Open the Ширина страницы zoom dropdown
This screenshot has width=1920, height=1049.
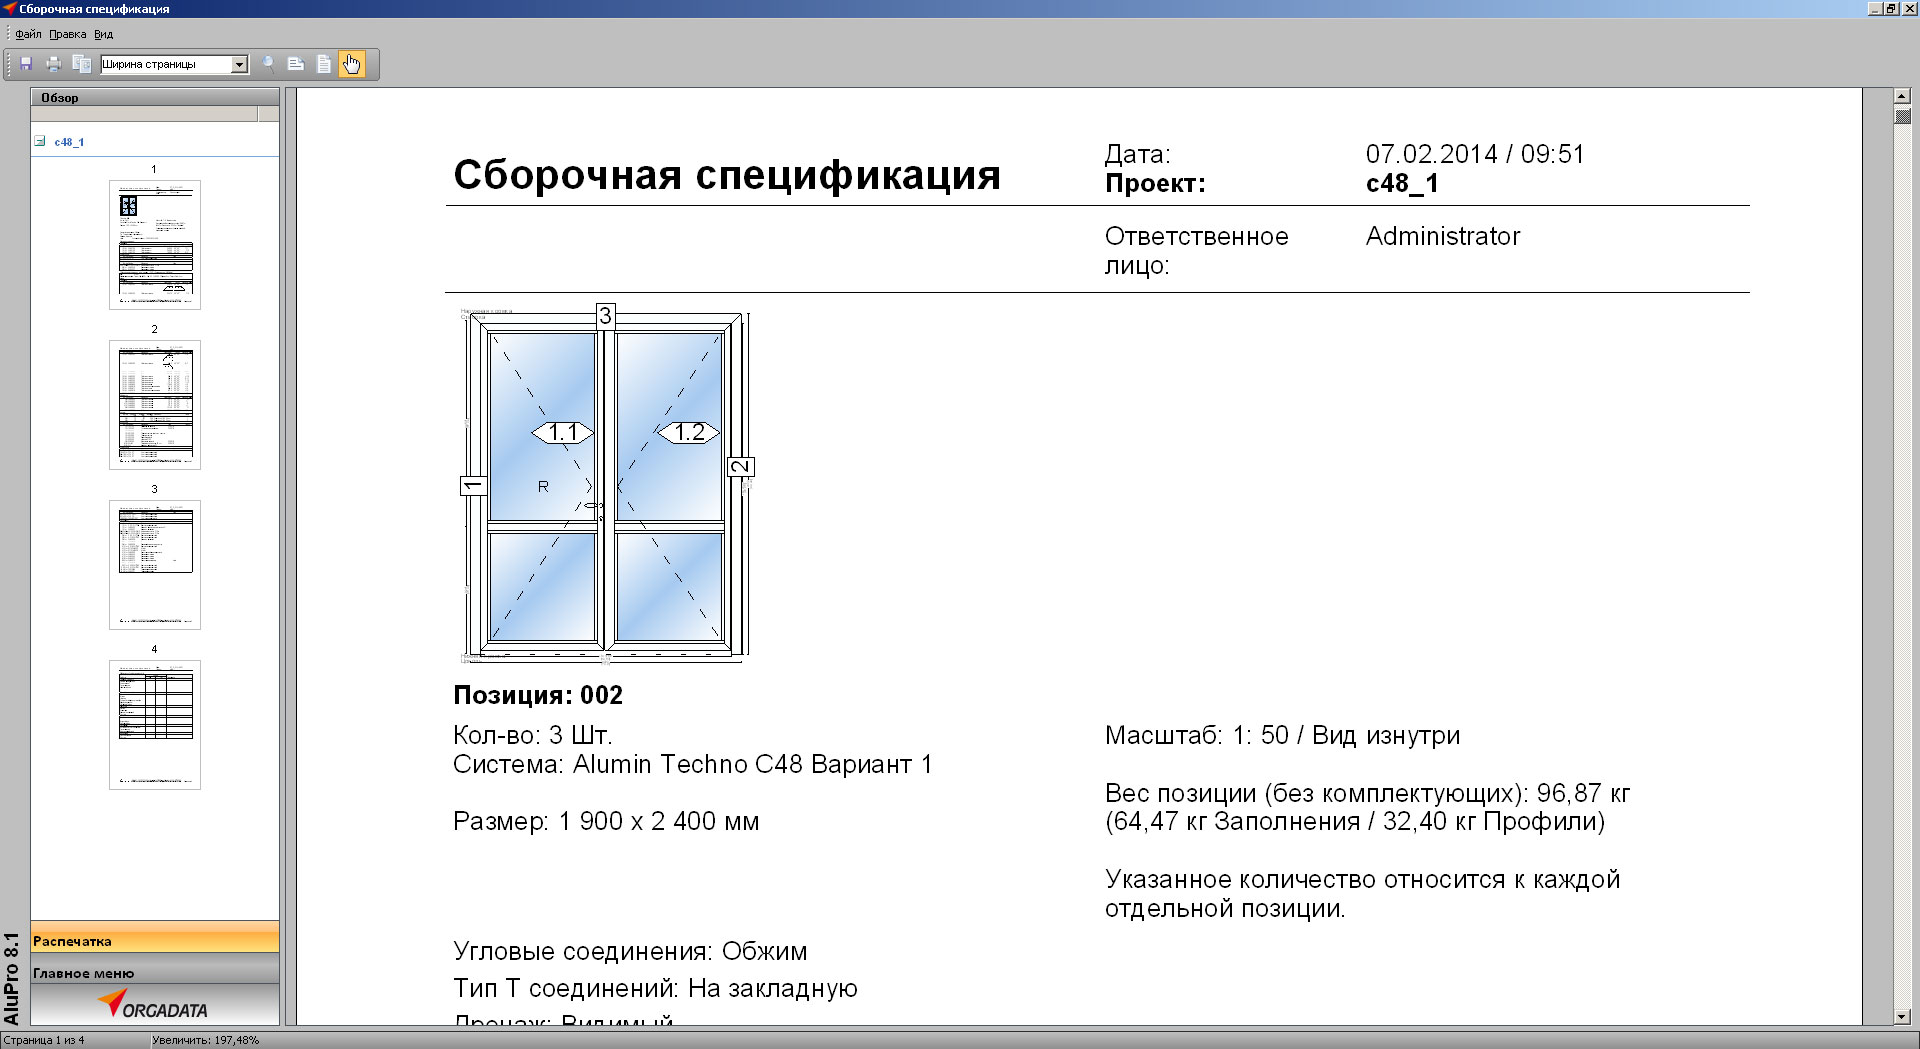tap(239, 64)
